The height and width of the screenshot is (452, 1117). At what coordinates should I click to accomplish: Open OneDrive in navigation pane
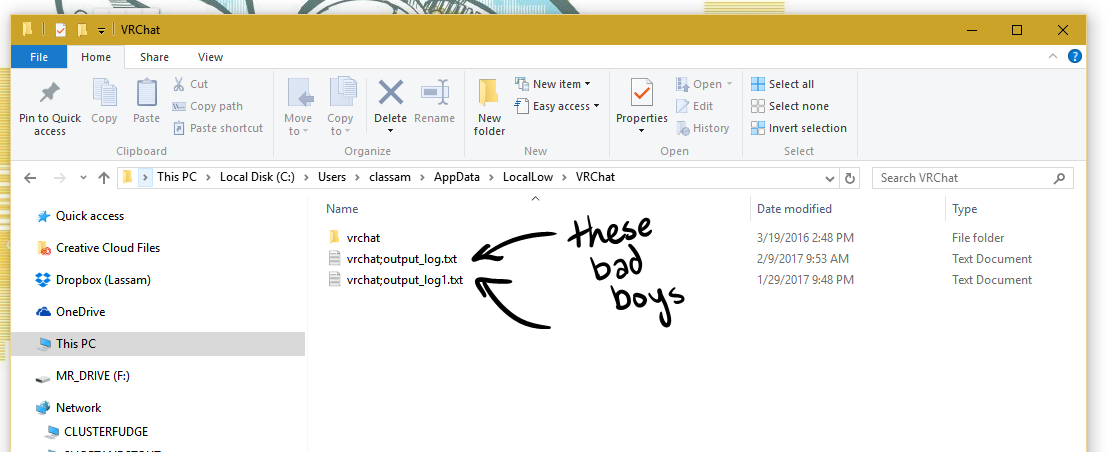tap(80, 312)
